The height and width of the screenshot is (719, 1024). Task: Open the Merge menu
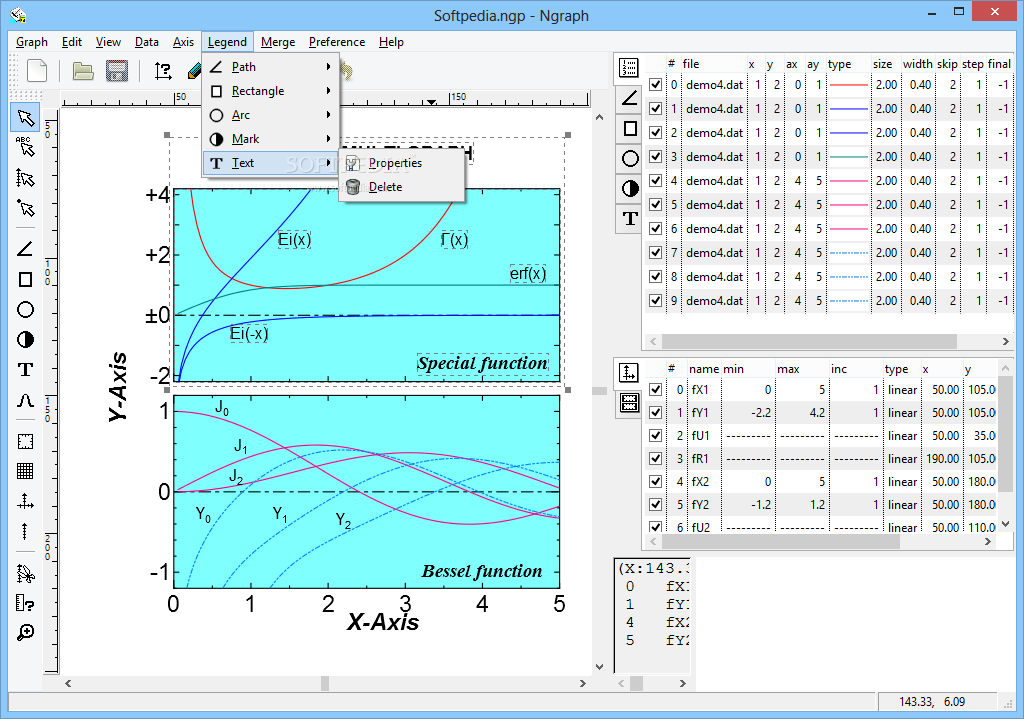point(278,42)
